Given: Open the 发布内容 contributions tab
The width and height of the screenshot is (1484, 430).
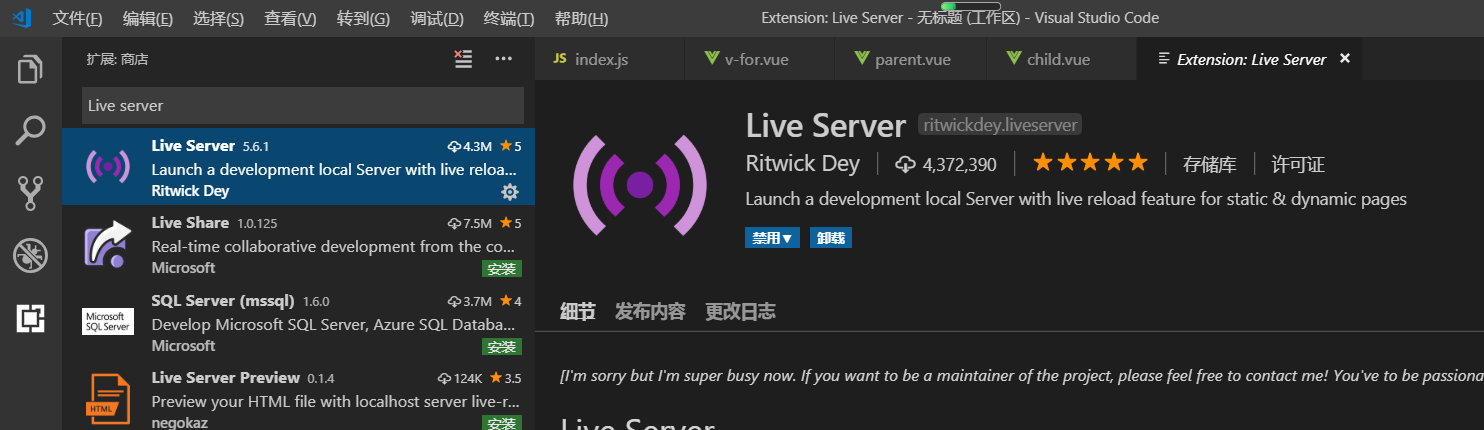Looking at the screenshot, I should click(650, 311).
